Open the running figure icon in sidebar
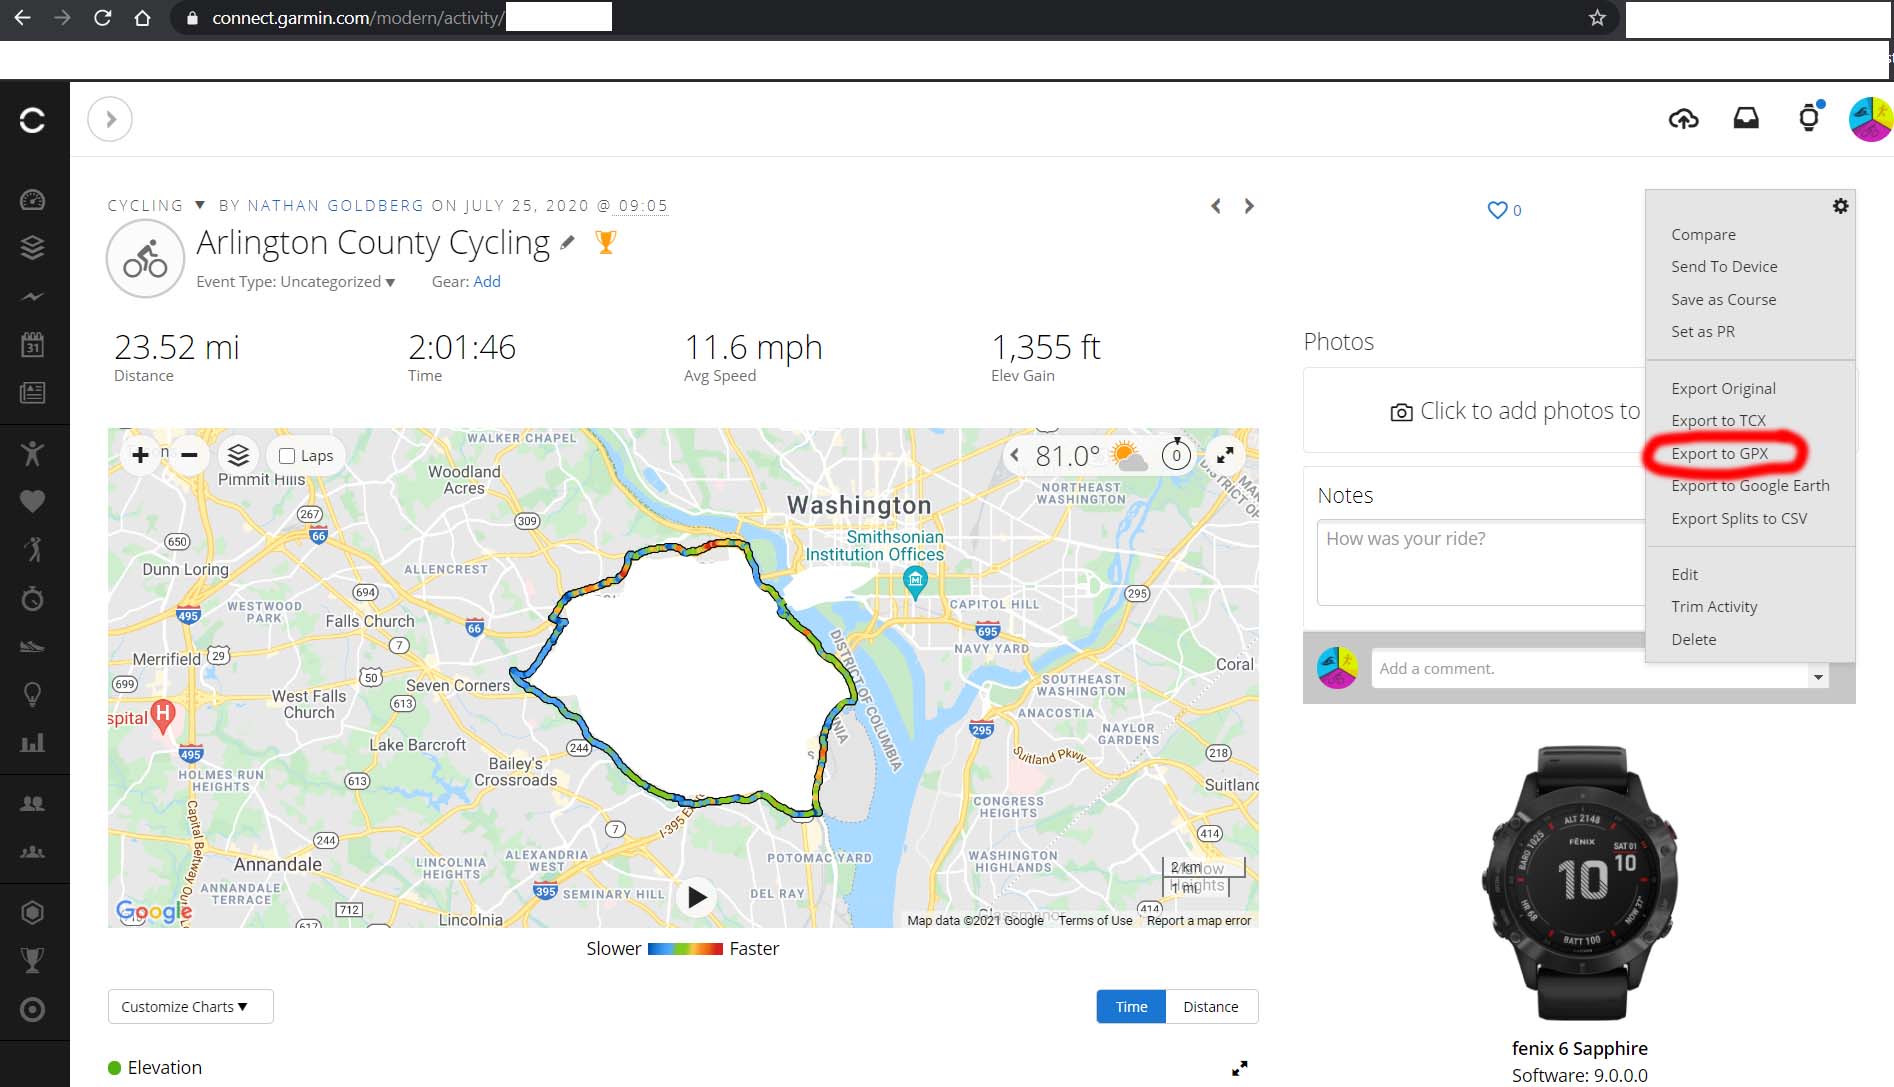This screenshot has height=1087, width=1894. coord(32,549)
